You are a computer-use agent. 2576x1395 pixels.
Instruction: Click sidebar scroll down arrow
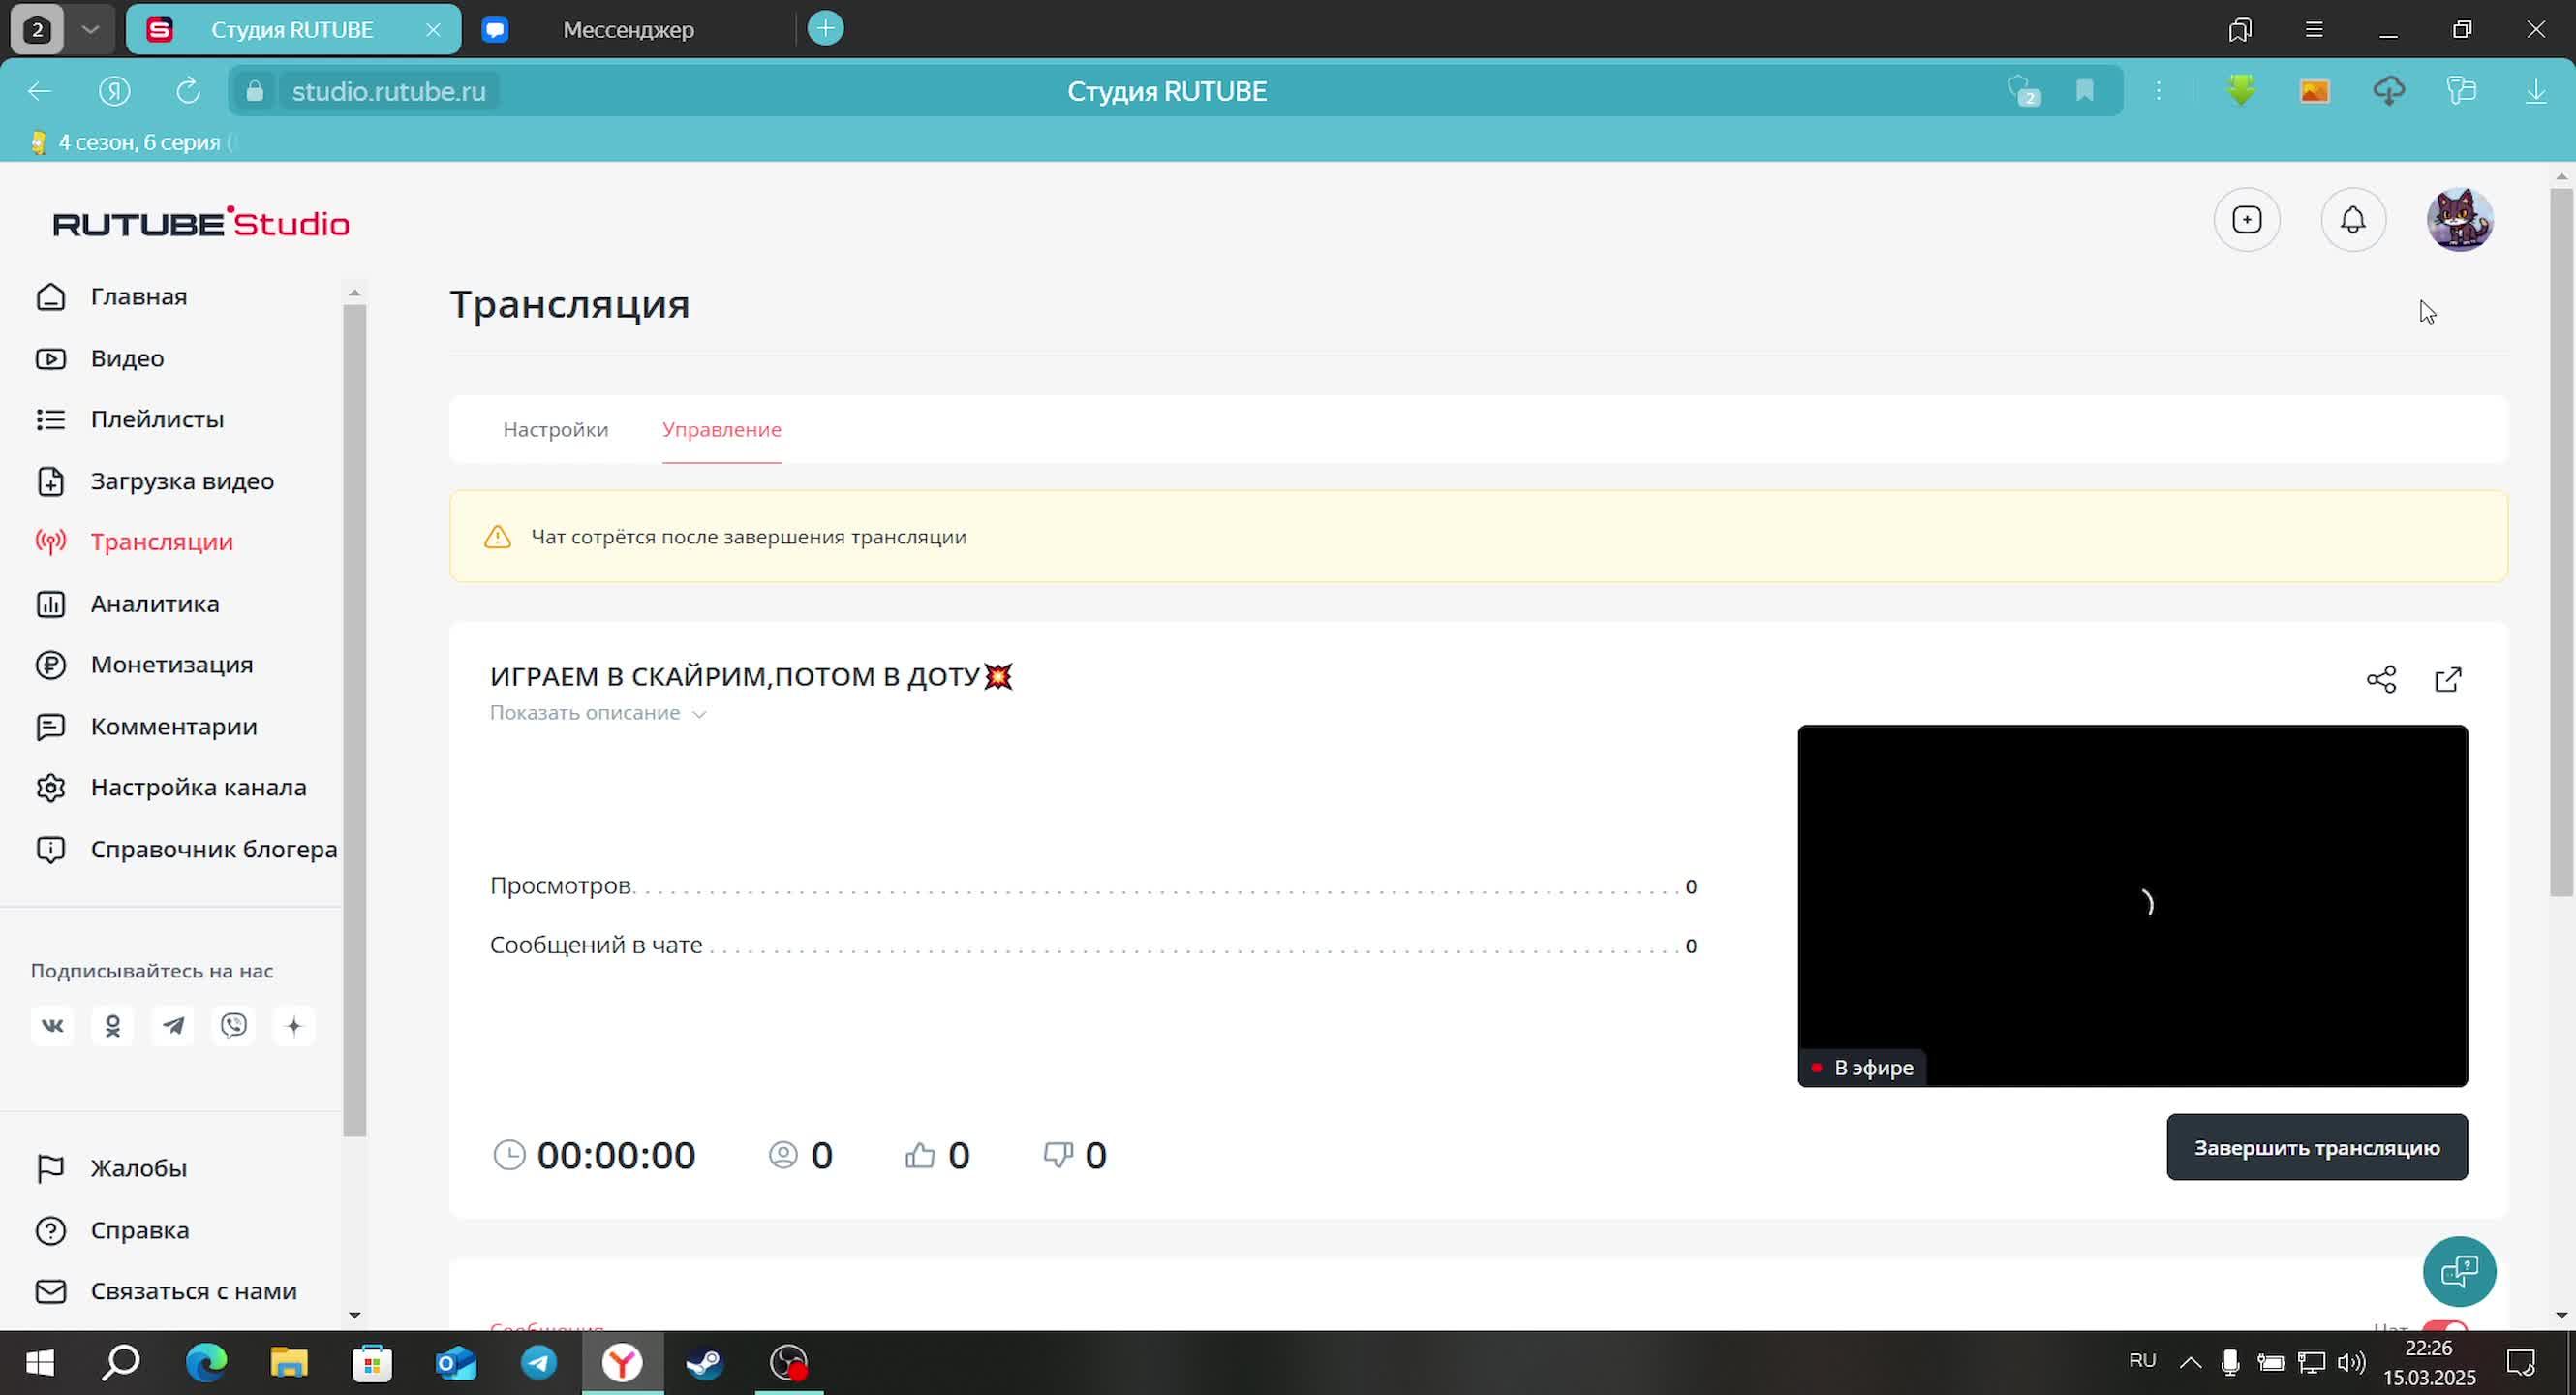click(x=354, y=1315)
